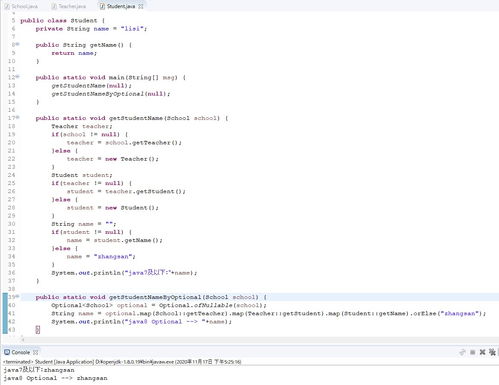Click the orElse("zhangsan") call on line 41
499x385 pixels.
pos(449,313)
